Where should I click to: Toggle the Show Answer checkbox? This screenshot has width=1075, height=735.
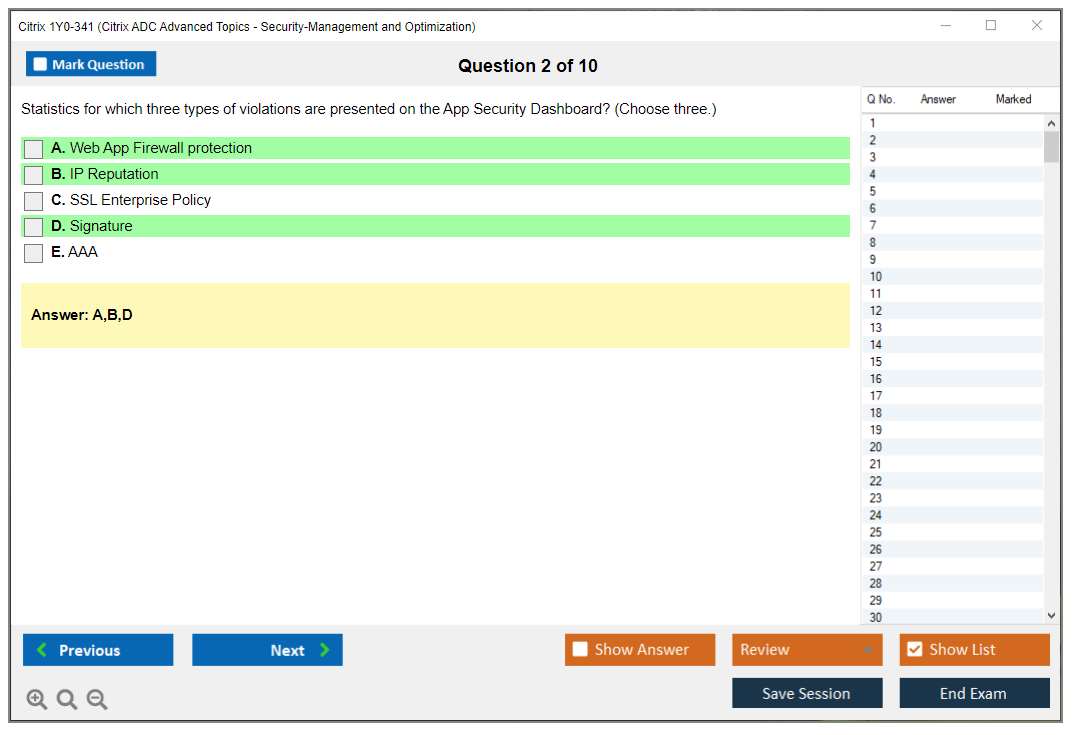(580, 650)
